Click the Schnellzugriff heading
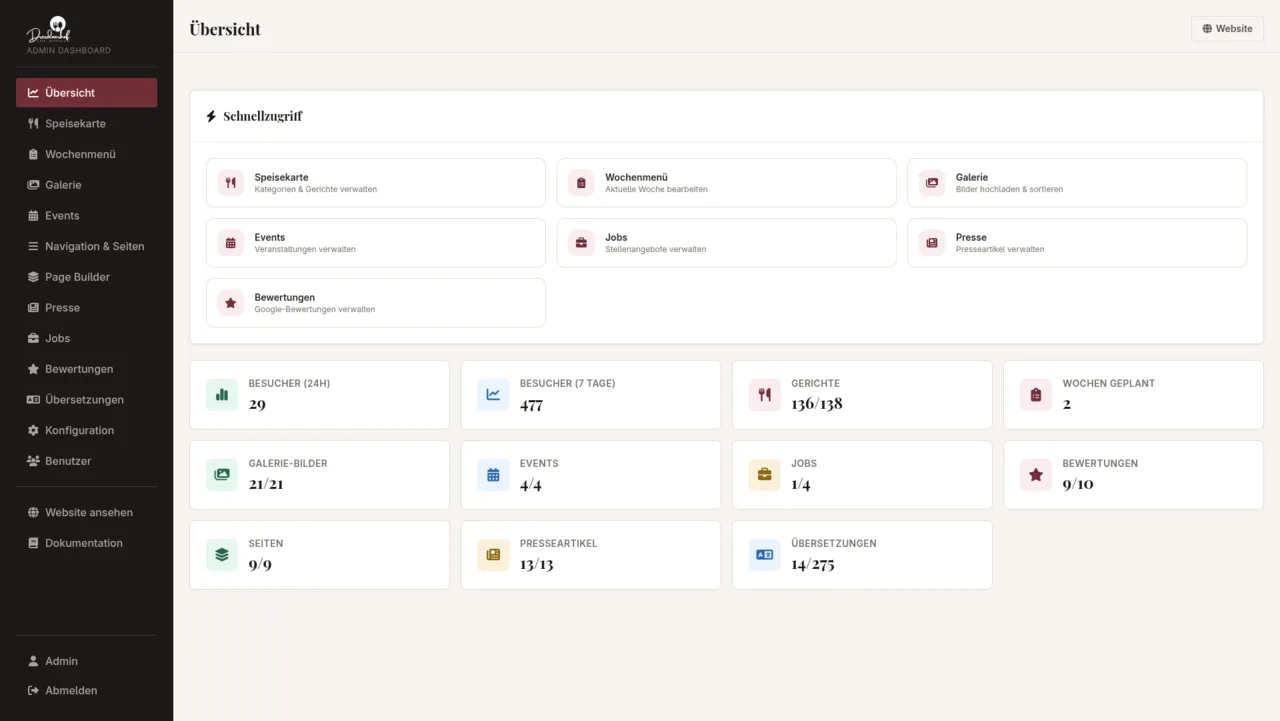The height and width of the screenshot is (721, 1280). click(263, 116)
